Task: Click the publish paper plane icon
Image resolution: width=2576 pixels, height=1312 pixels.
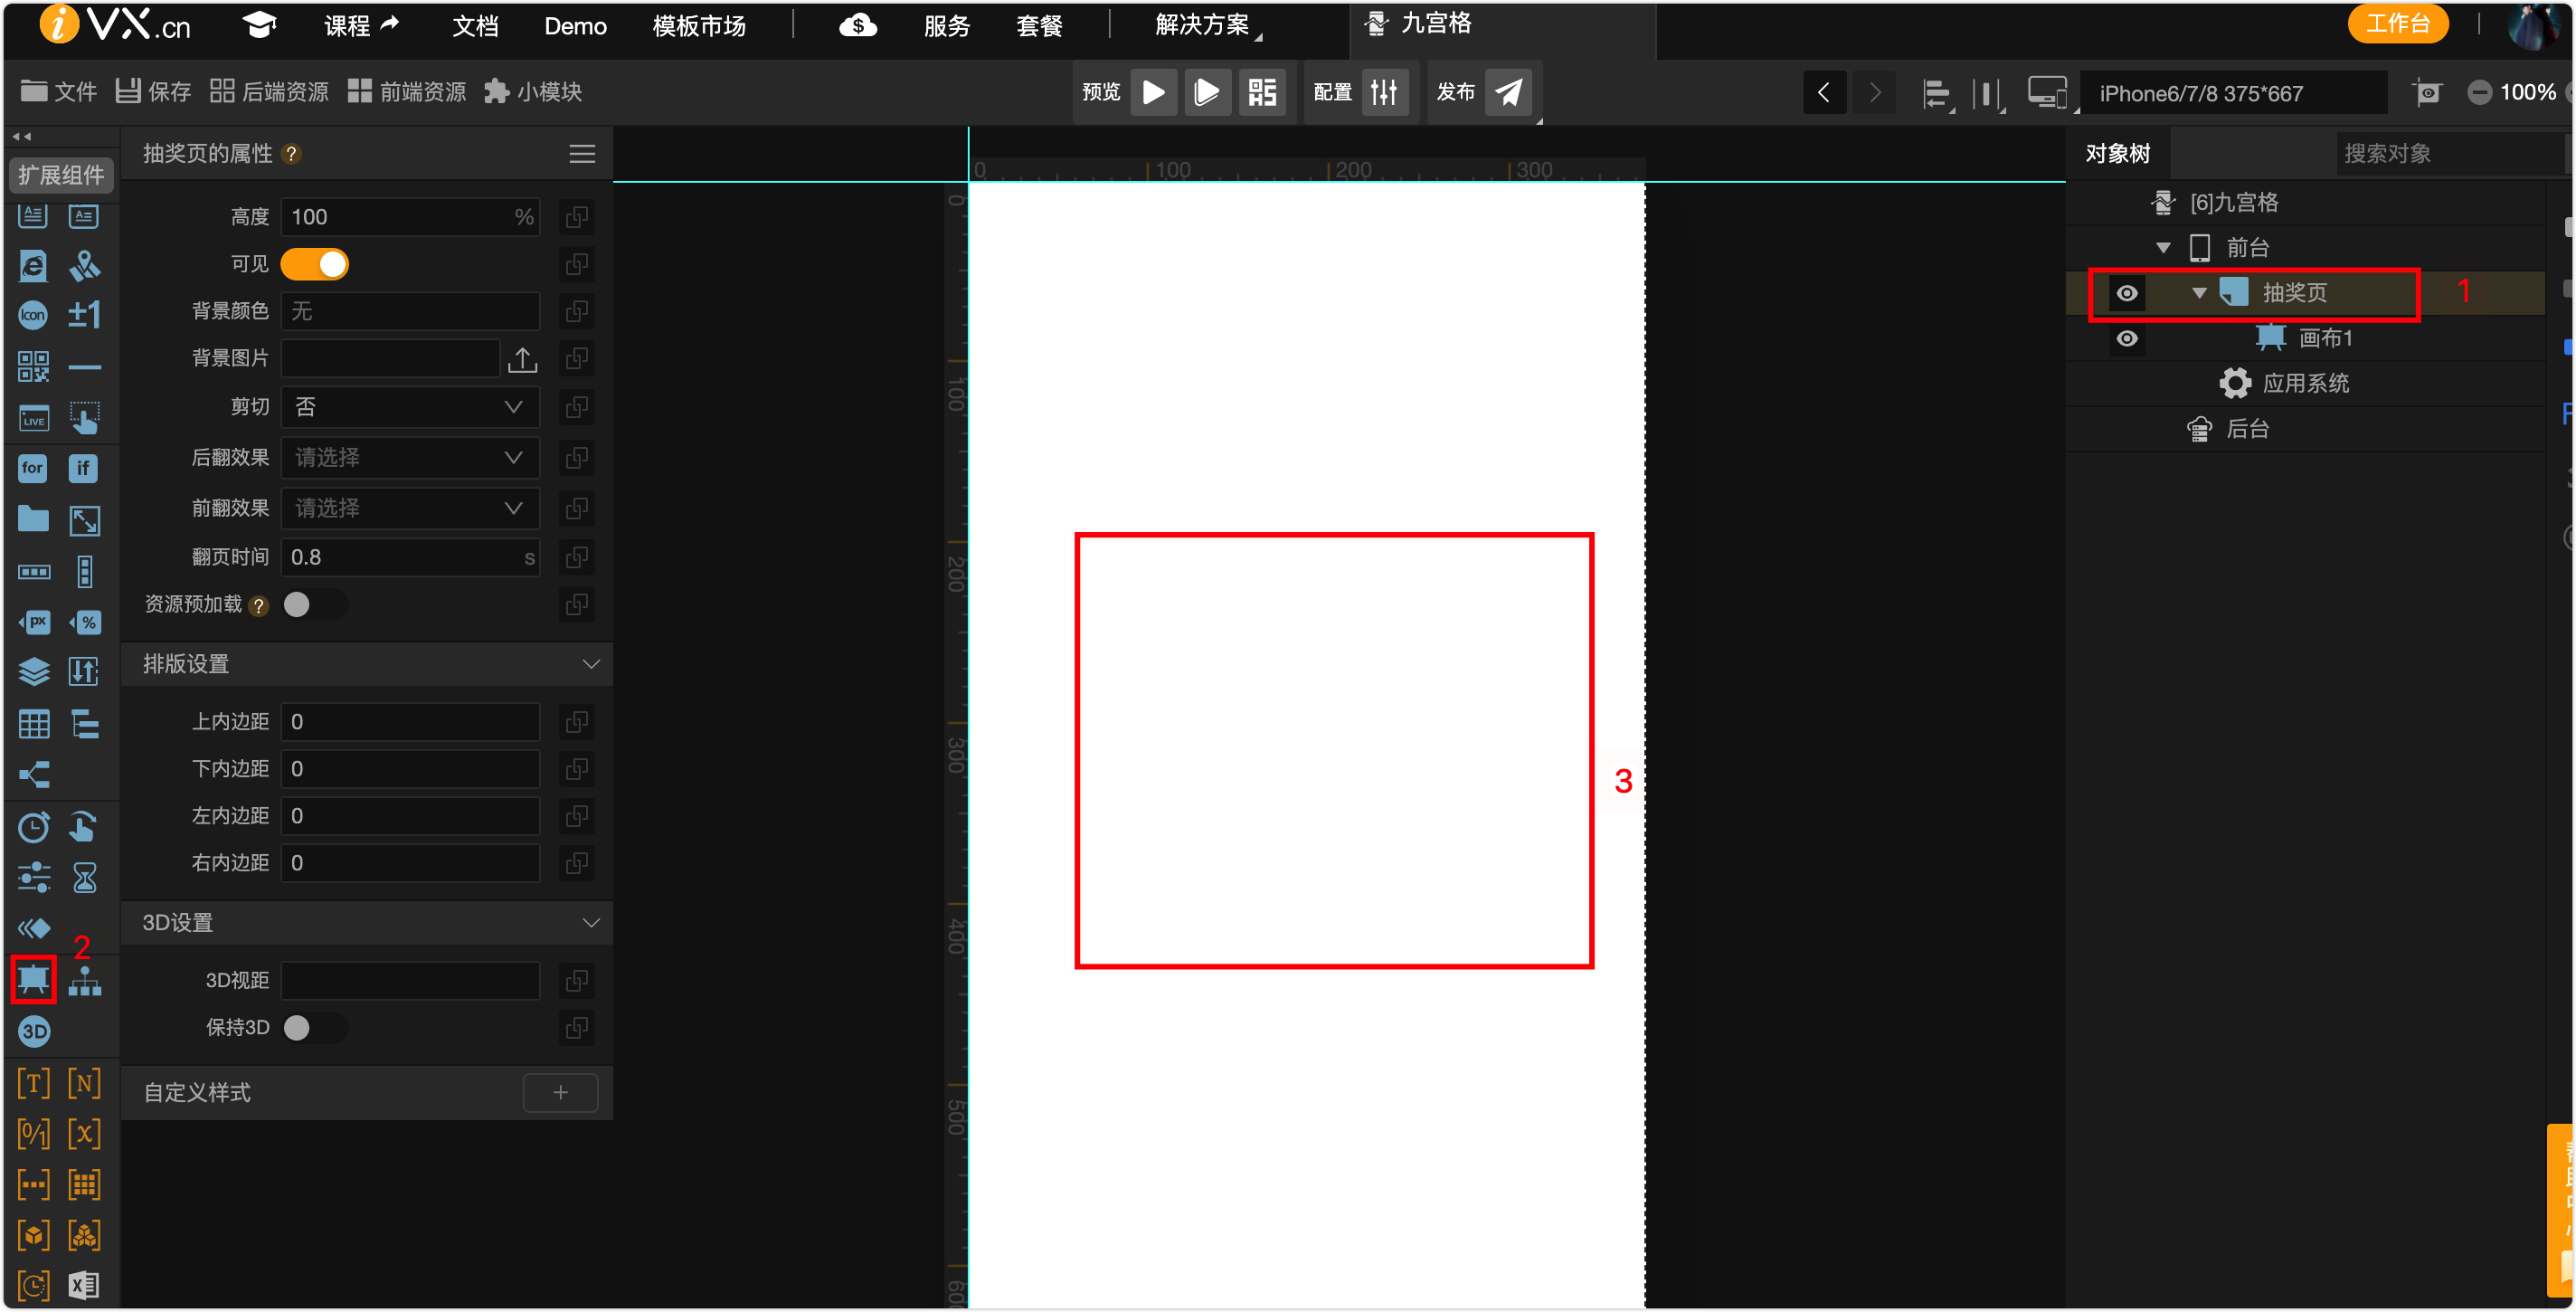Action: (1508, 92)
